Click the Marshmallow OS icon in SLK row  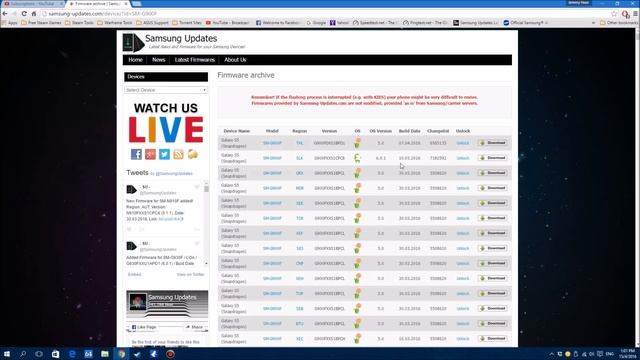click(x=358, y=158)
